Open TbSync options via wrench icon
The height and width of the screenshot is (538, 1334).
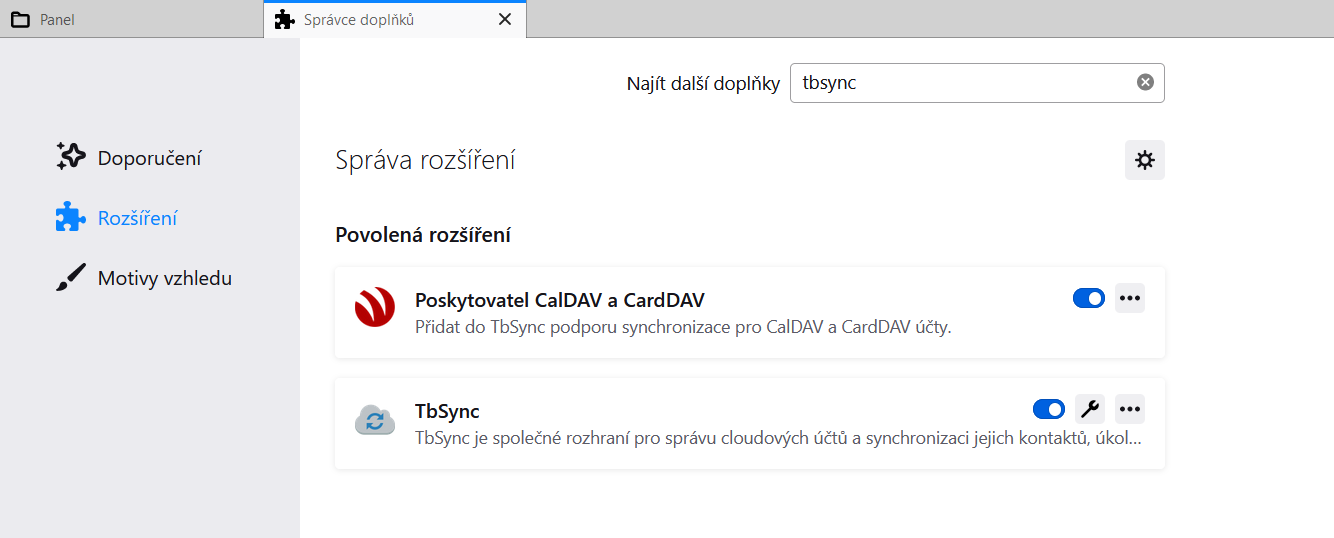pos(1090,408)
